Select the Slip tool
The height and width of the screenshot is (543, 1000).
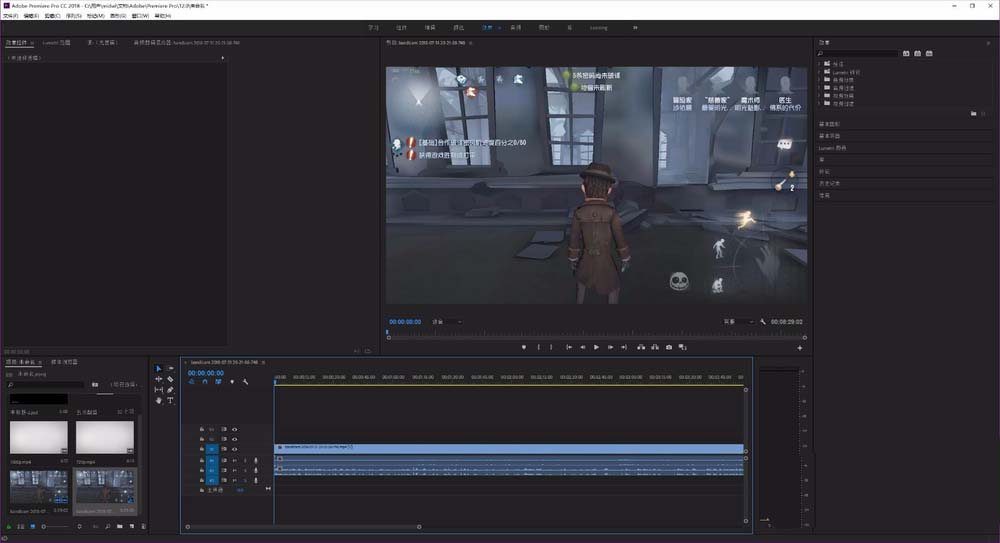pos(159,390)
